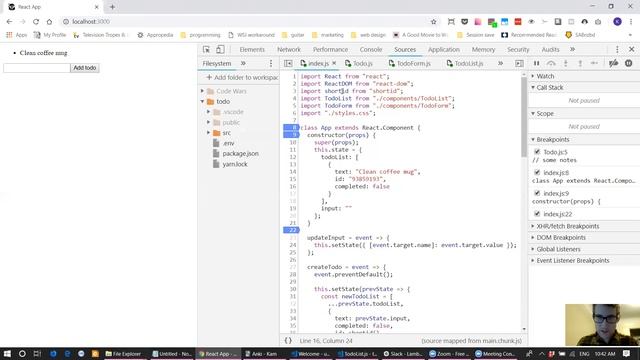Screen dimensions: 640x360
Task: Open the Performance panel
Action: click(330, 49)
